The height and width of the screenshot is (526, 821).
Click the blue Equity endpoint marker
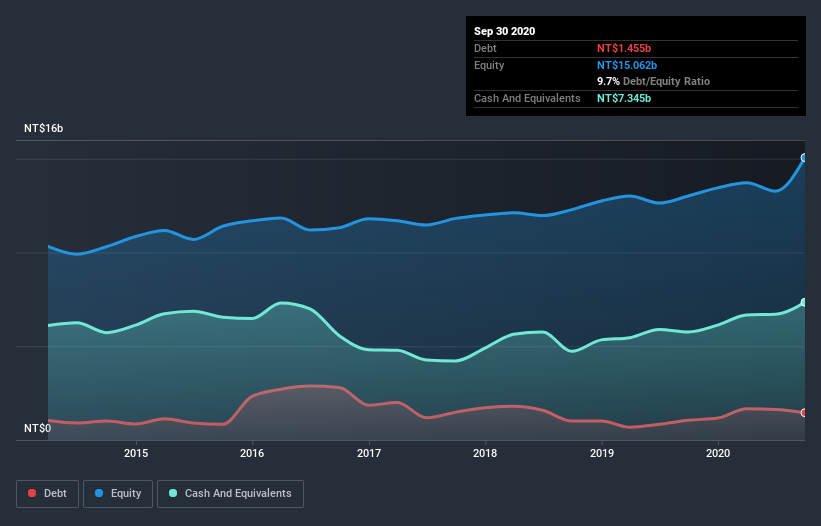(x=804, y=158)
